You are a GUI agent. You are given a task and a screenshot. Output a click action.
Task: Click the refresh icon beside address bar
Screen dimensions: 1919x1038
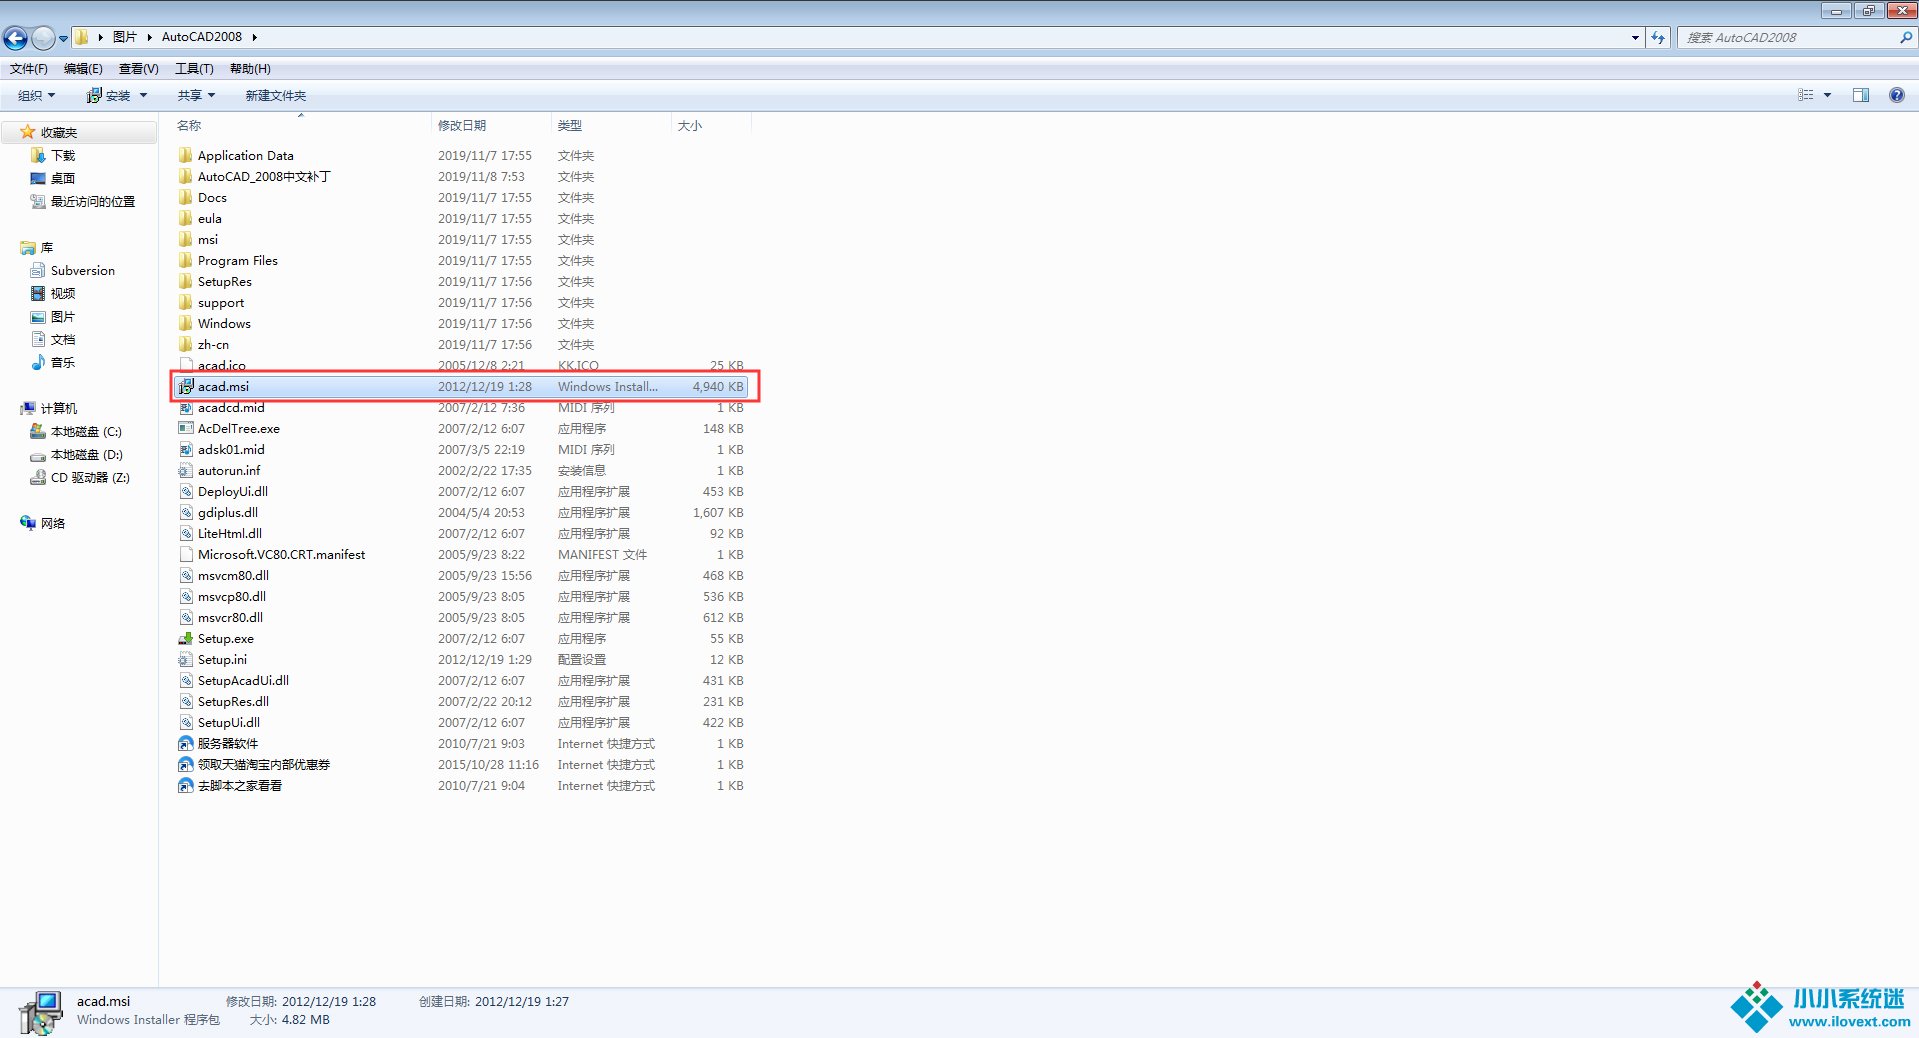click(x=1658, y=38)
